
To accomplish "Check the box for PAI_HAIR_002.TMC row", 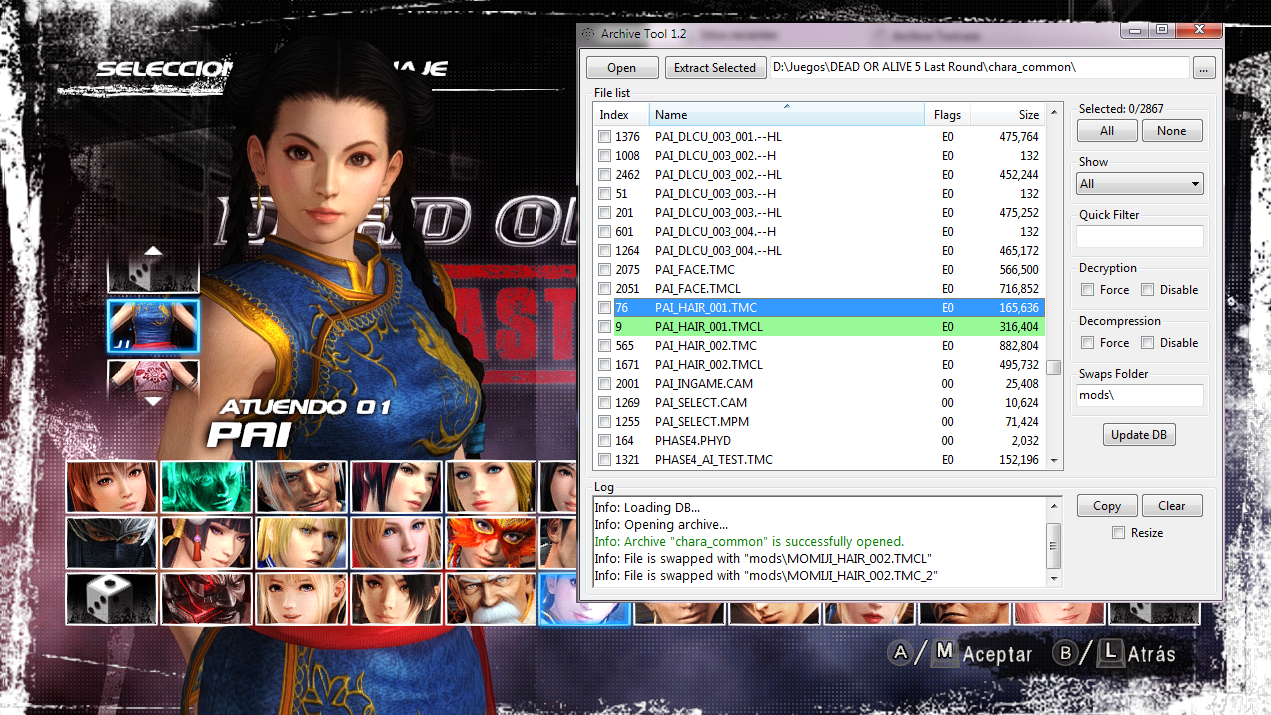I will [x=604, y=346].
